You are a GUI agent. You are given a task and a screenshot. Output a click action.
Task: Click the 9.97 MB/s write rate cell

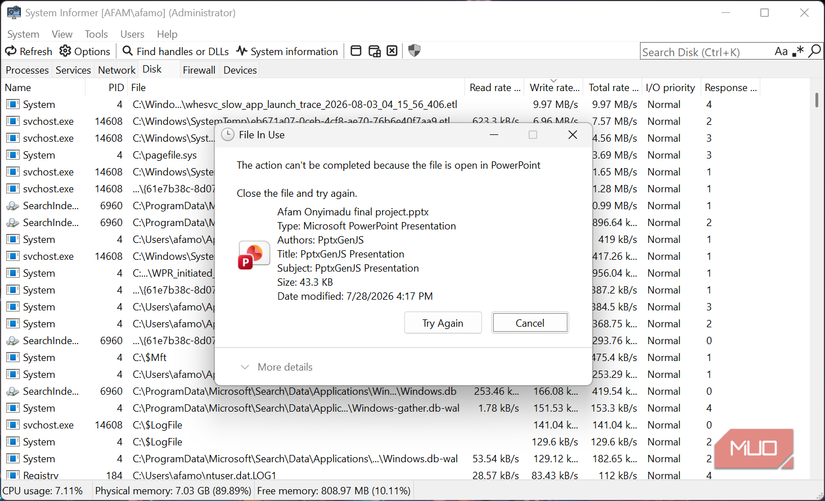555,104
